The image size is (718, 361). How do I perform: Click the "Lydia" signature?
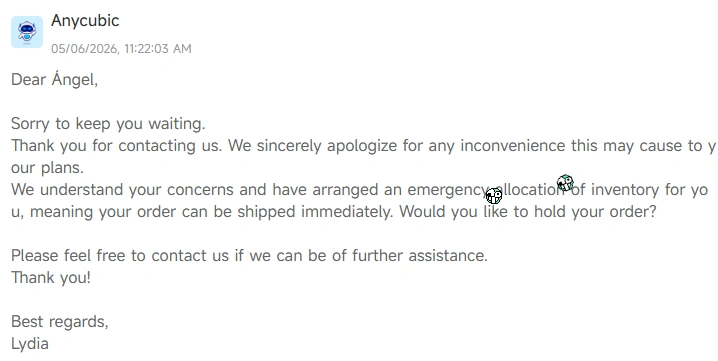pyautogui.click(x=30, y=344)
